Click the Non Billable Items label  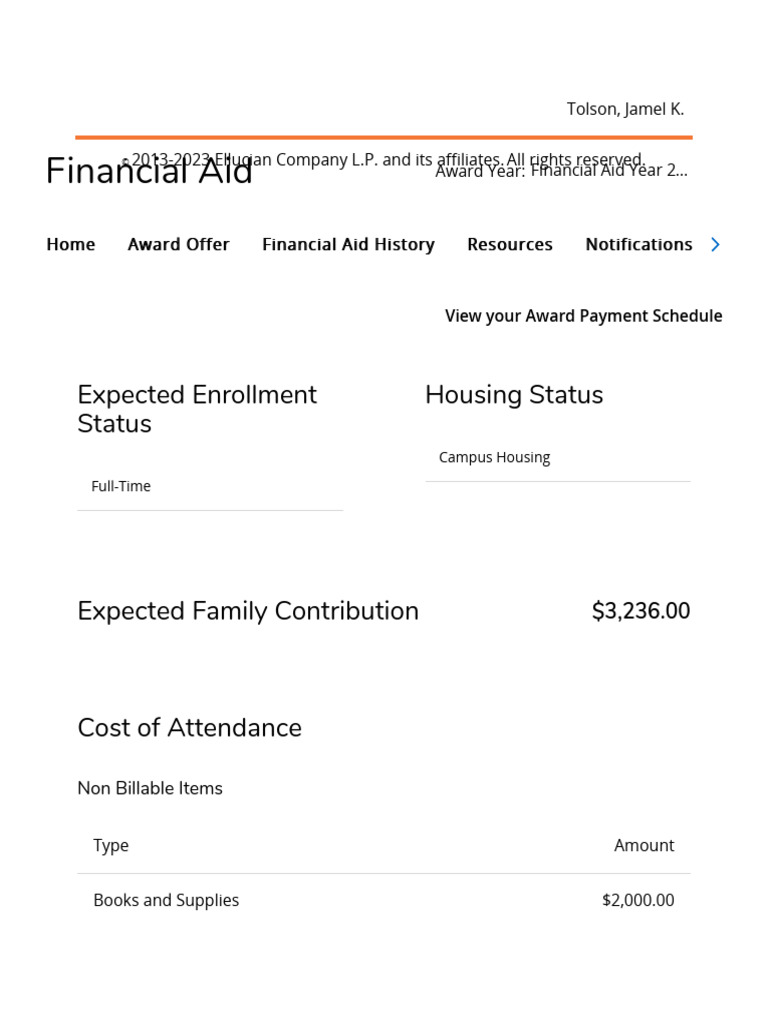click(150, 788)
